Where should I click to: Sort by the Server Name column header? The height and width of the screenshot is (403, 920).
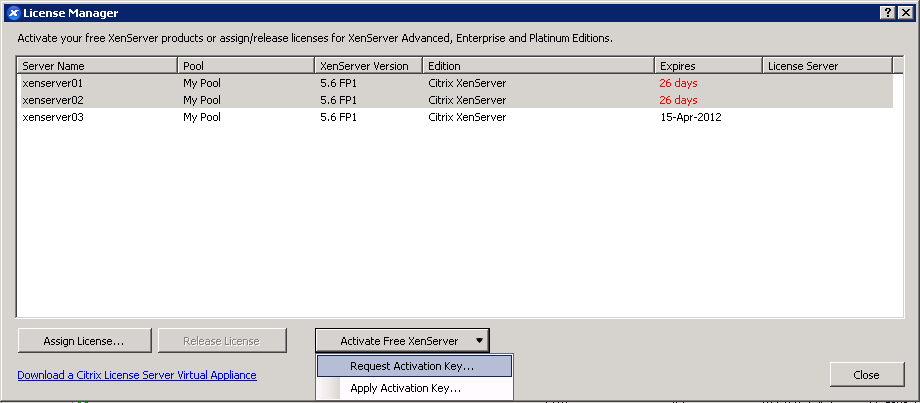[97, 66]
